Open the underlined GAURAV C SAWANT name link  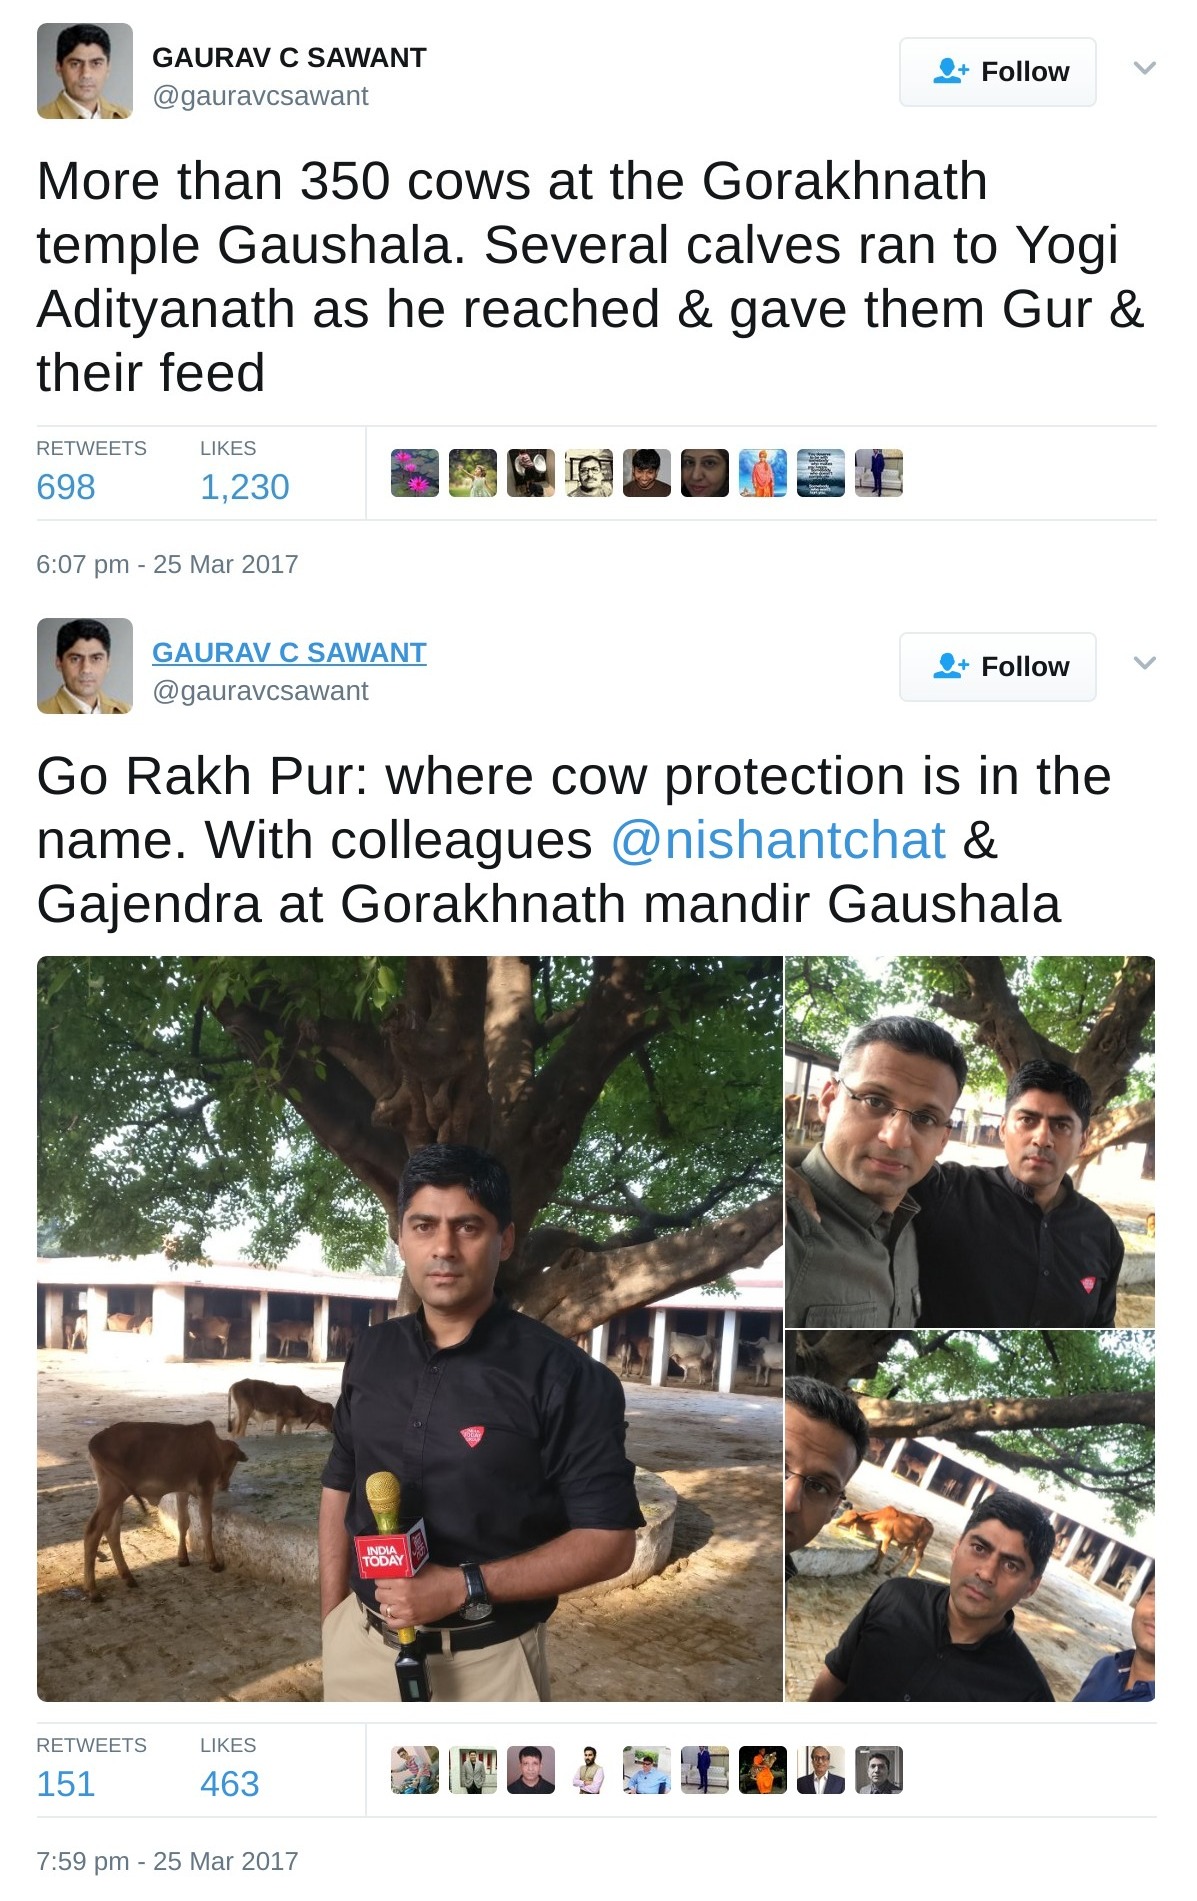289,652
